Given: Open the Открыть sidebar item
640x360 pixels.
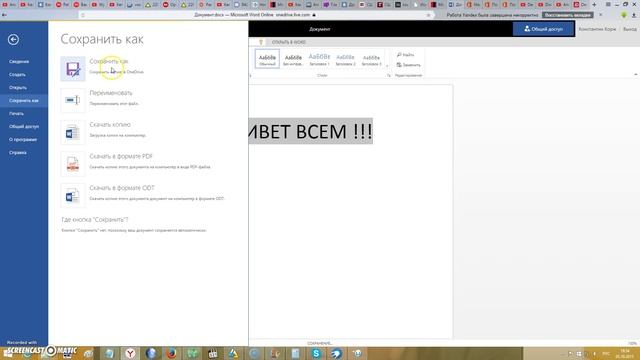Looking at the screenshot, I should tap(18, 87).
